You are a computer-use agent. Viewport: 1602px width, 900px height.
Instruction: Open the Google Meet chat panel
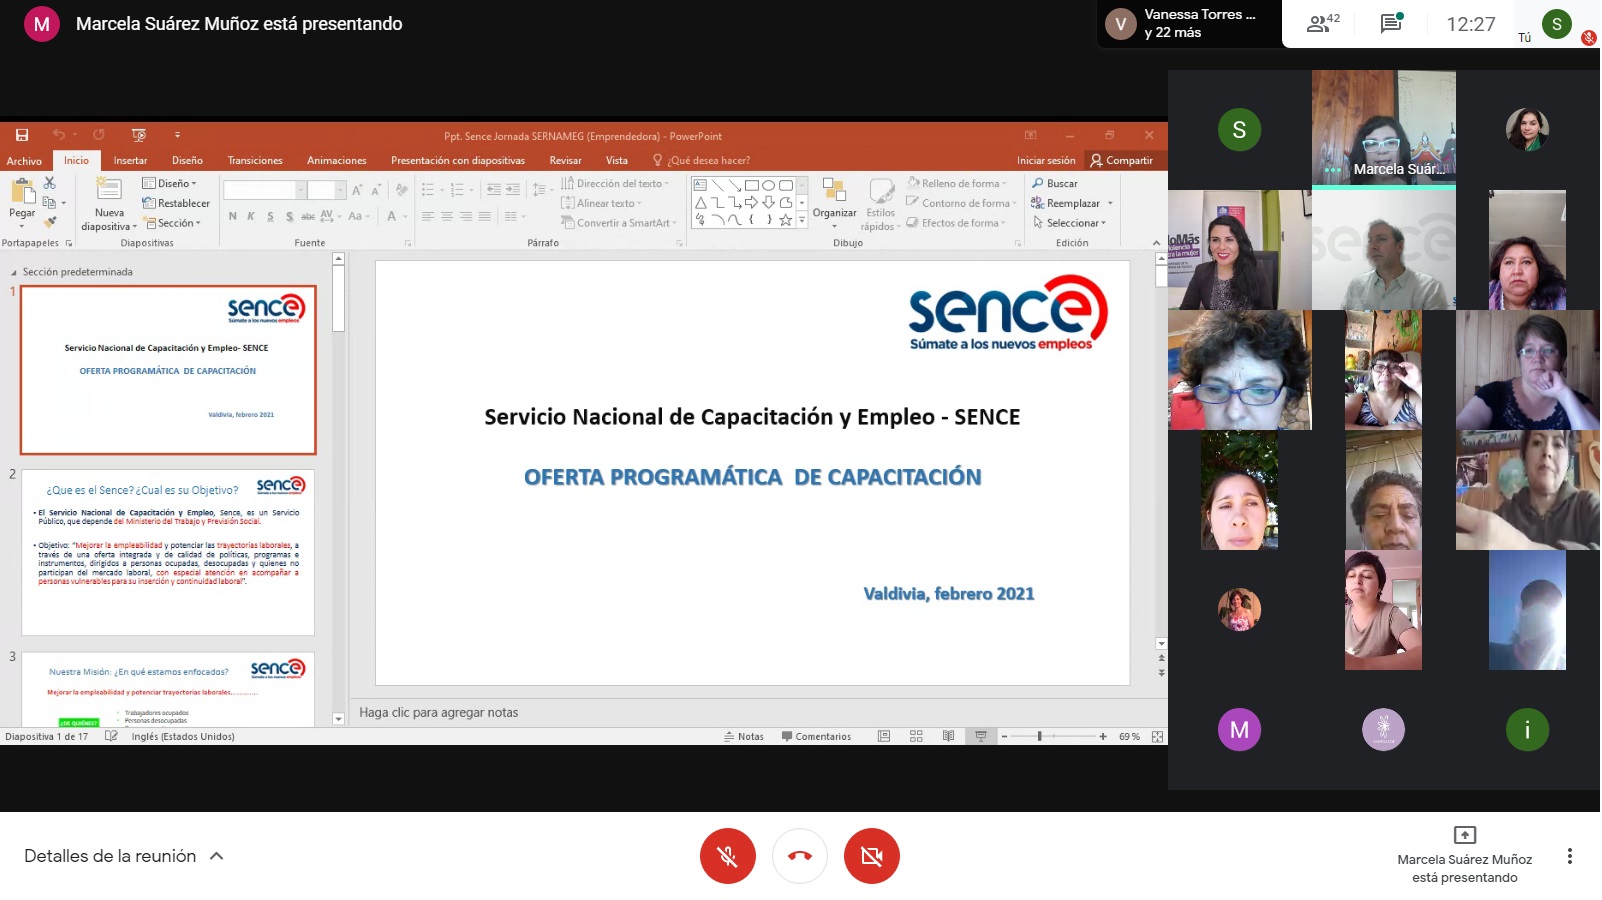click(1390, 24)
